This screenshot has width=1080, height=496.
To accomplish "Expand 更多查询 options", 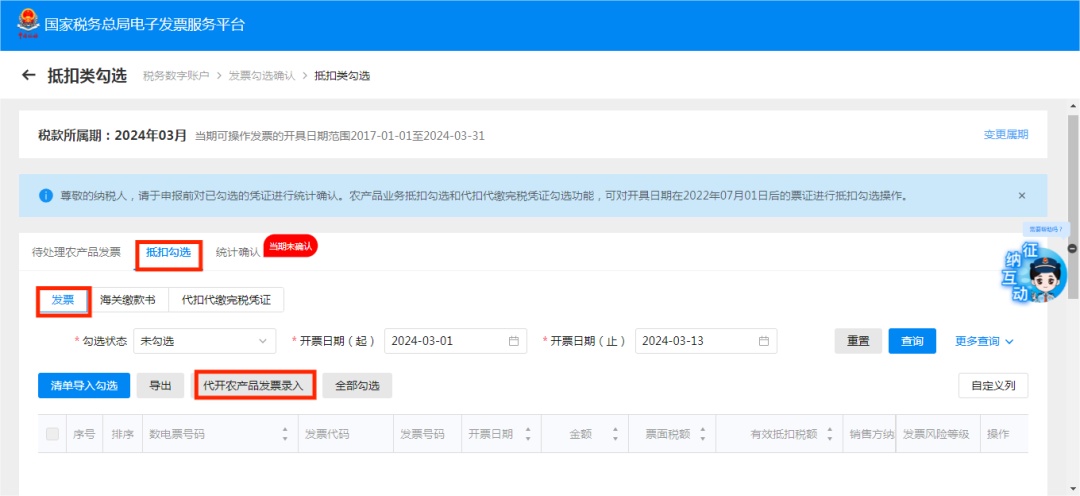I will [x=984, y=341].
